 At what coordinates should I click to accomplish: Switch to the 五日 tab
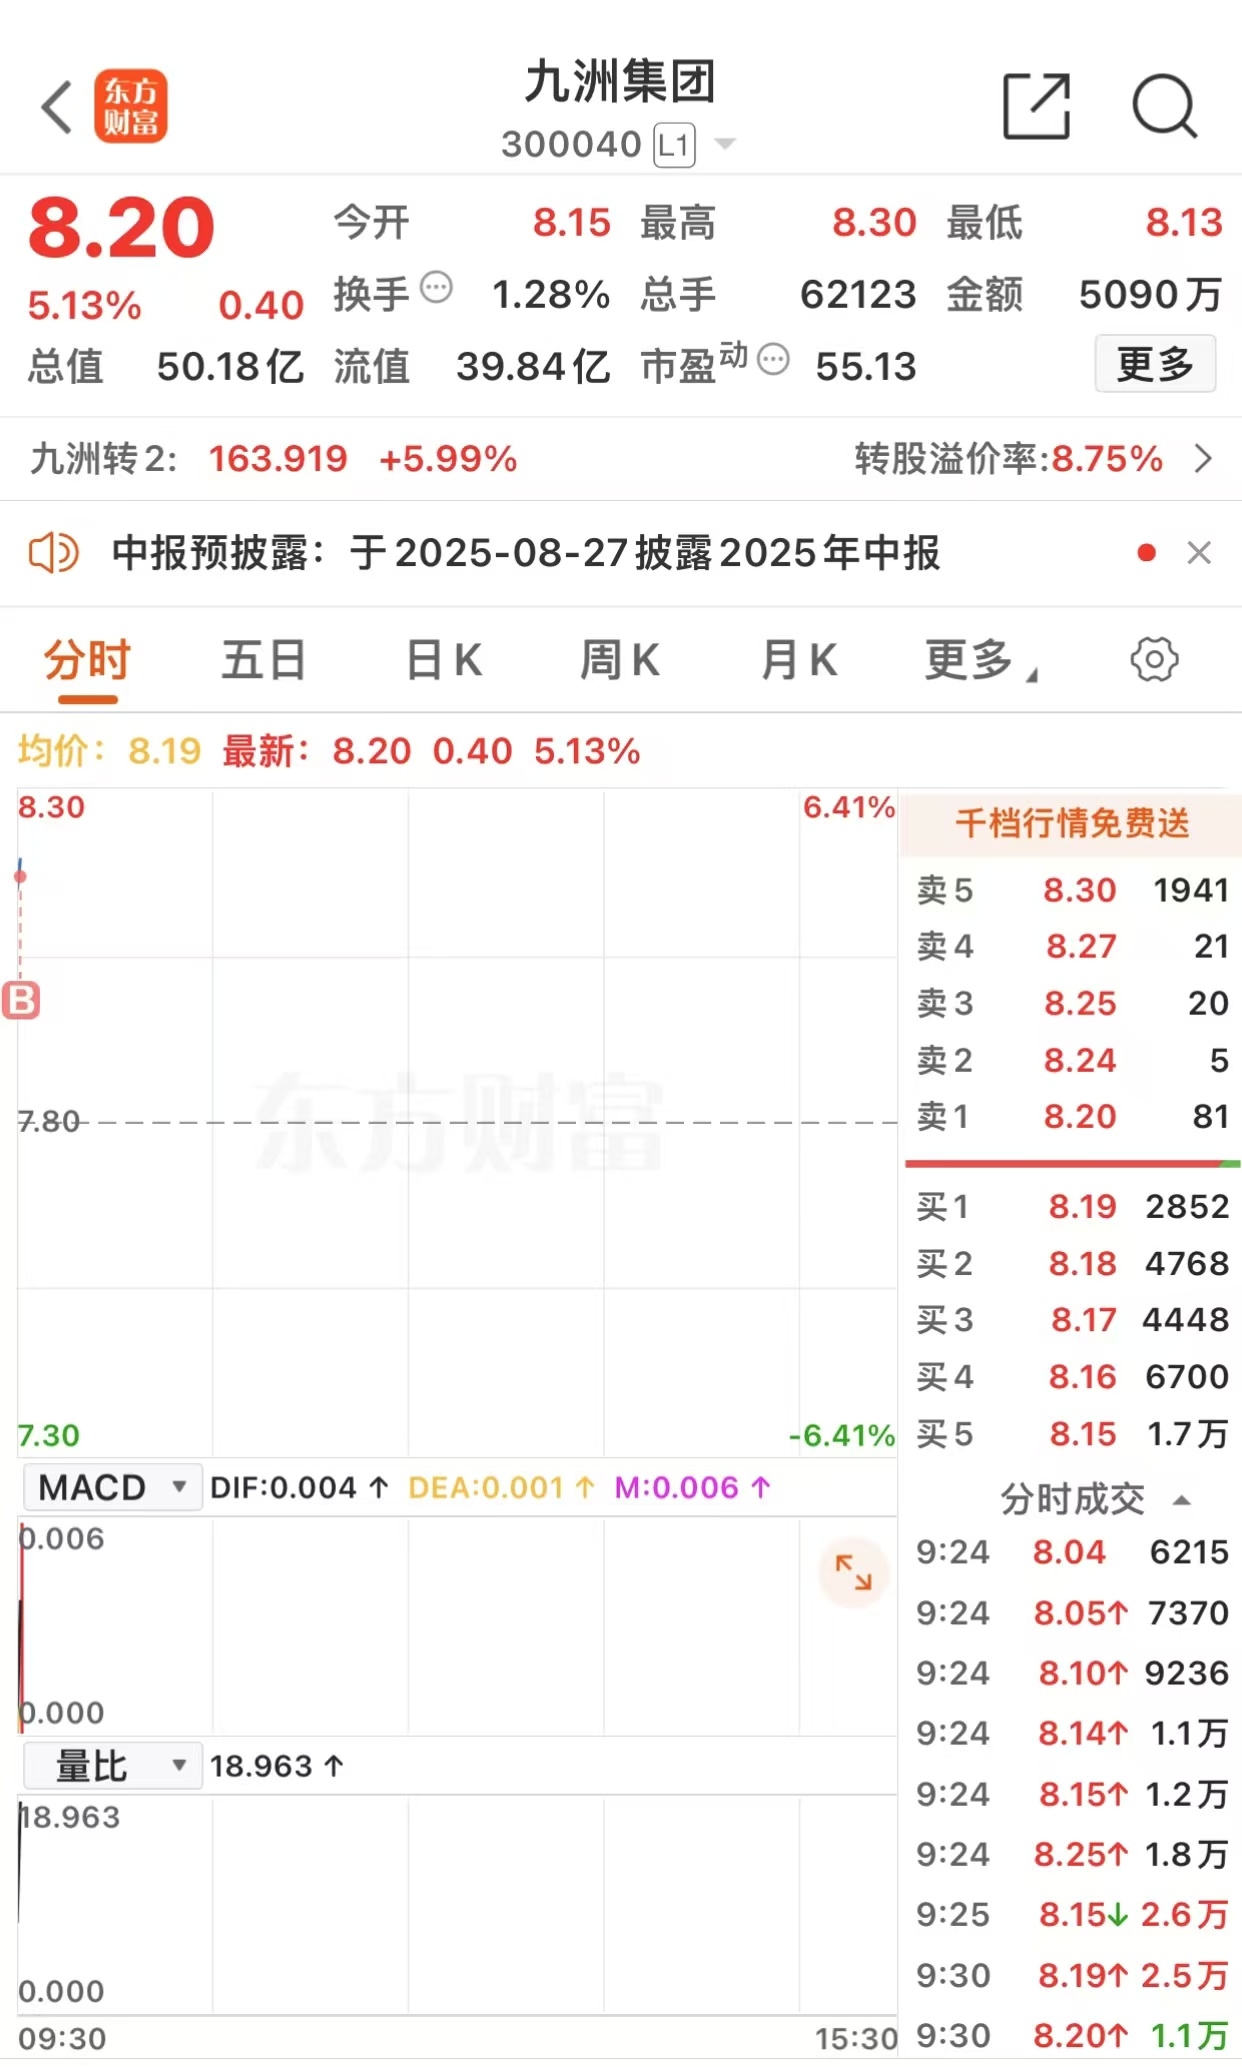pos(264,660)
